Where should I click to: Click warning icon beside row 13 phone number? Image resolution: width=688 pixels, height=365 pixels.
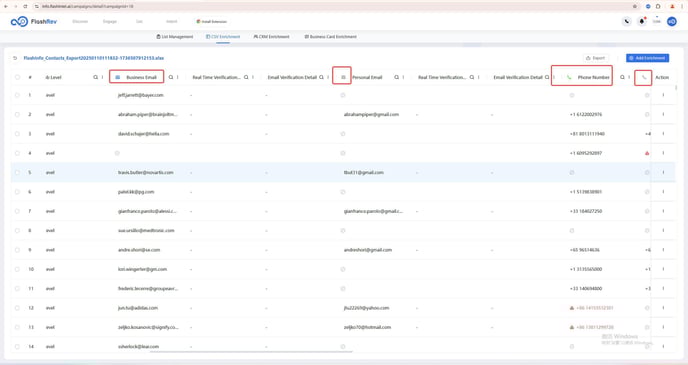[572, 327]
